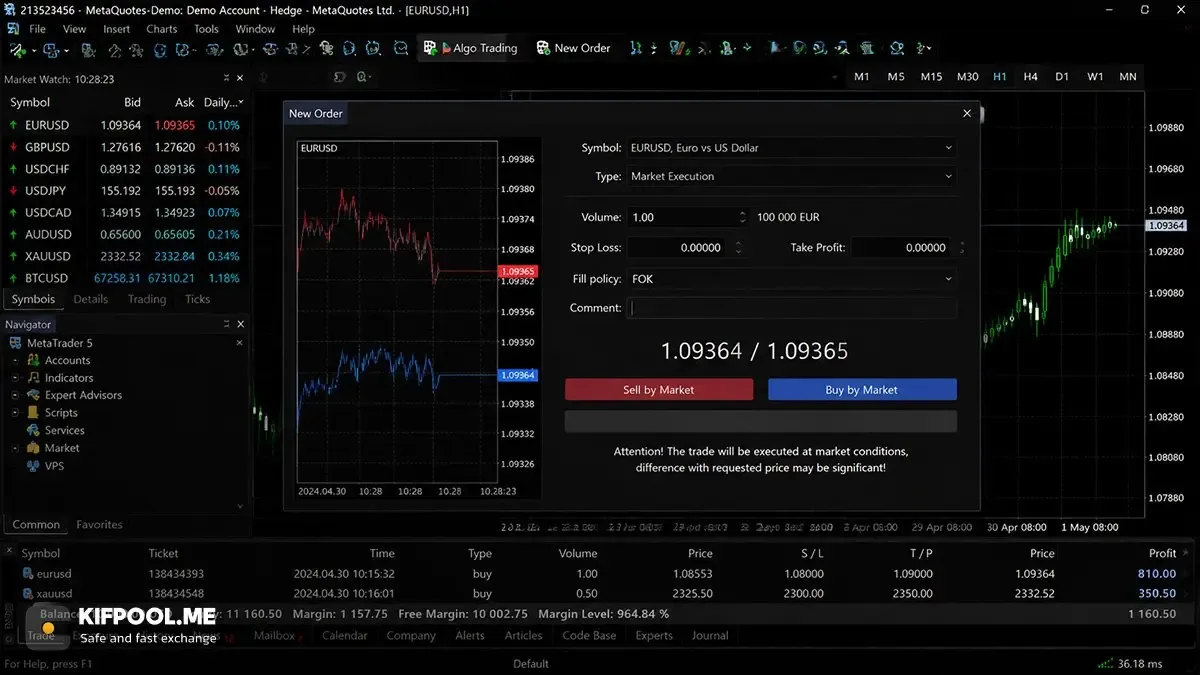1200x675 pixels.
Task: Open the Charts menu
Action: pos(161,29)
